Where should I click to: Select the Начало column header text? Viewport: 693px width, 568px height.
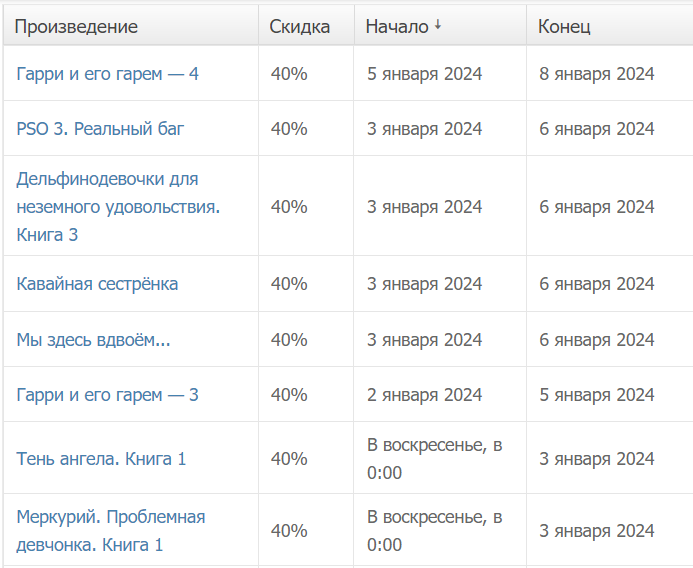pyautogui.click(x=397, y=26)
